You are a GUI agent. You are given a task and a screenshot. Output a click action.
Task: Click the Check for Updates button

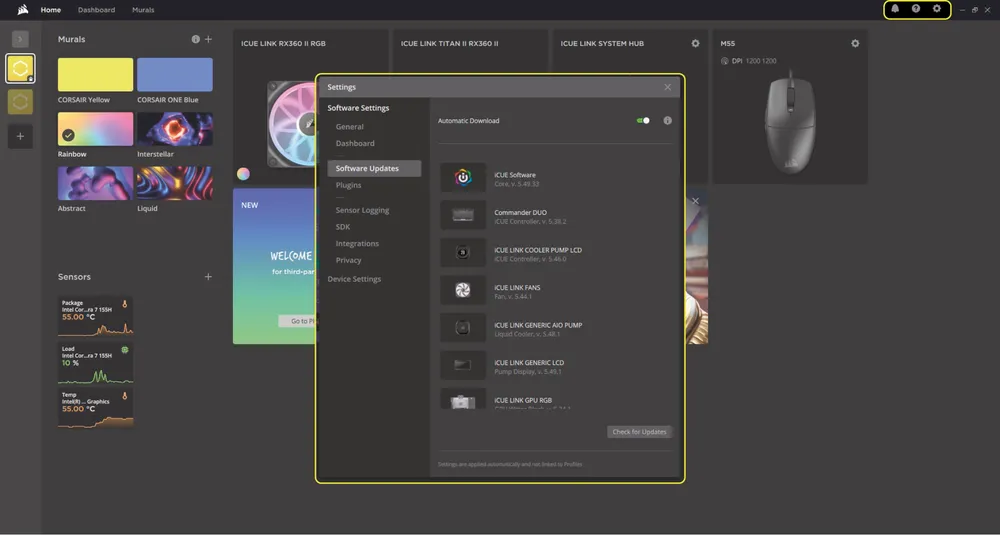(x=639, y=432)
